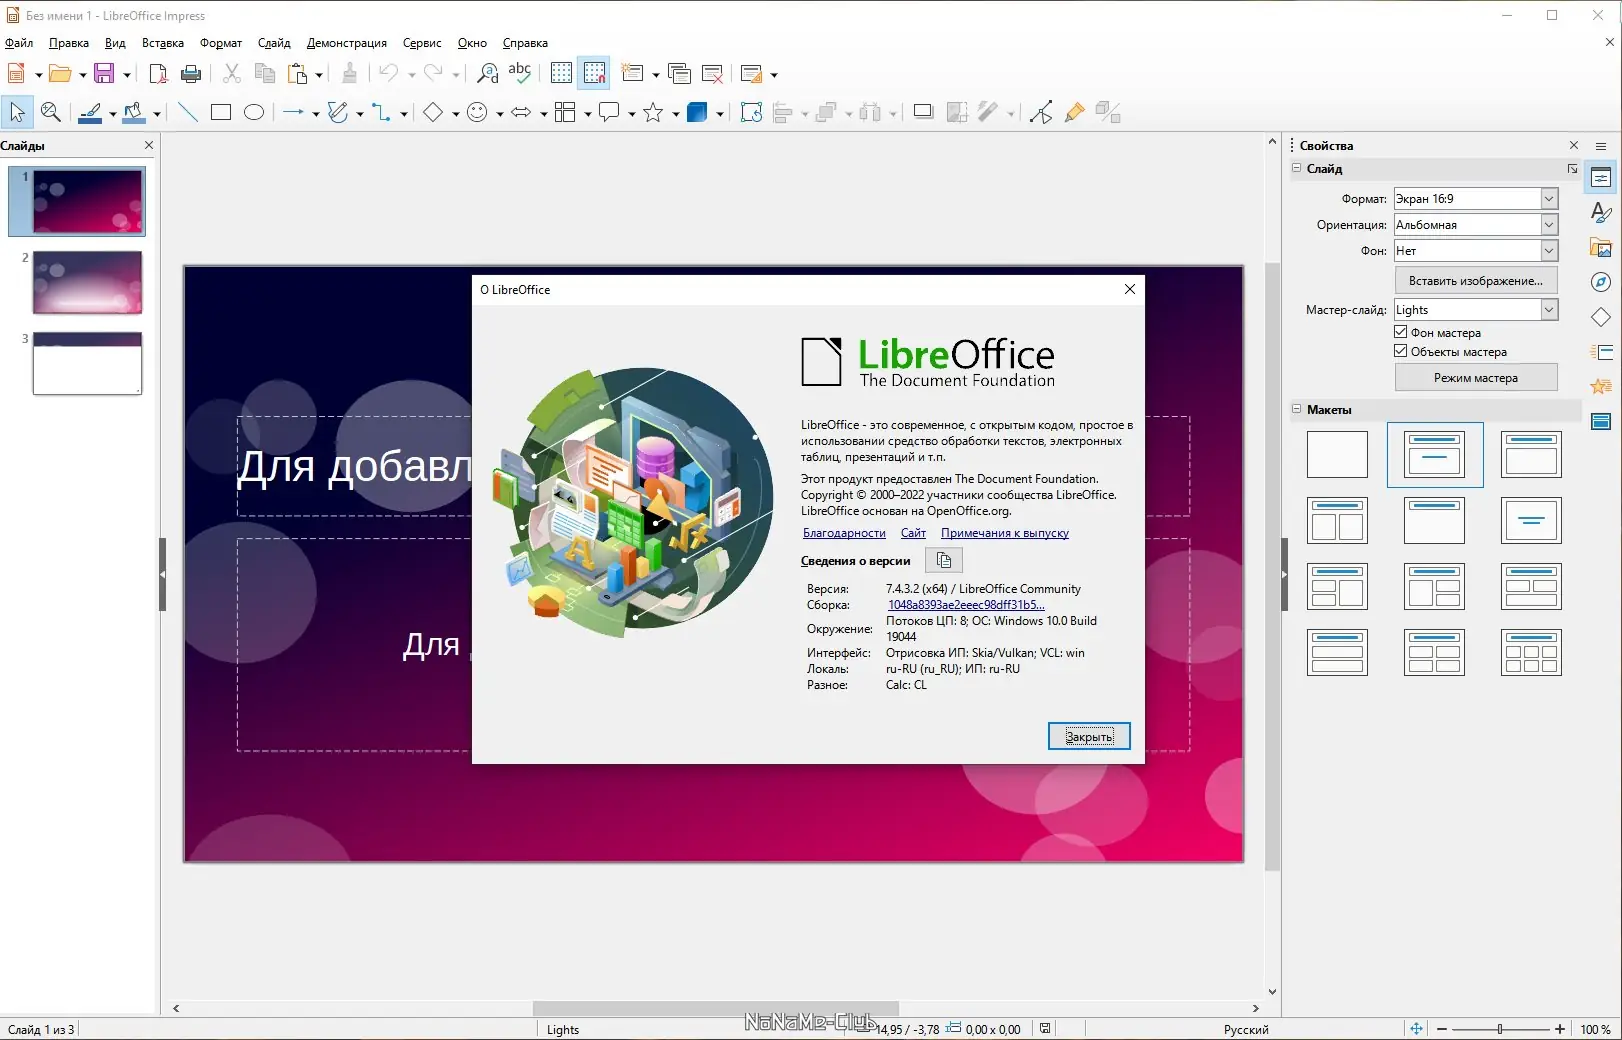This screenshot has height=1040, width=1622.
Task: Copy version info with clipboard icon
Action: click(944, 561)
